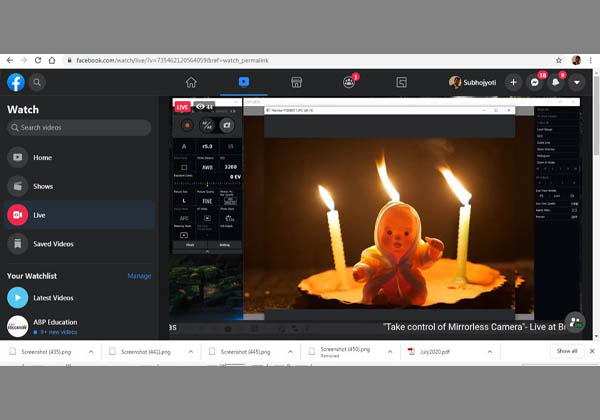Click the red record button in camera panel
This screenshot has height=420, width=600.
pyautogui.click(x=187, y=125)
